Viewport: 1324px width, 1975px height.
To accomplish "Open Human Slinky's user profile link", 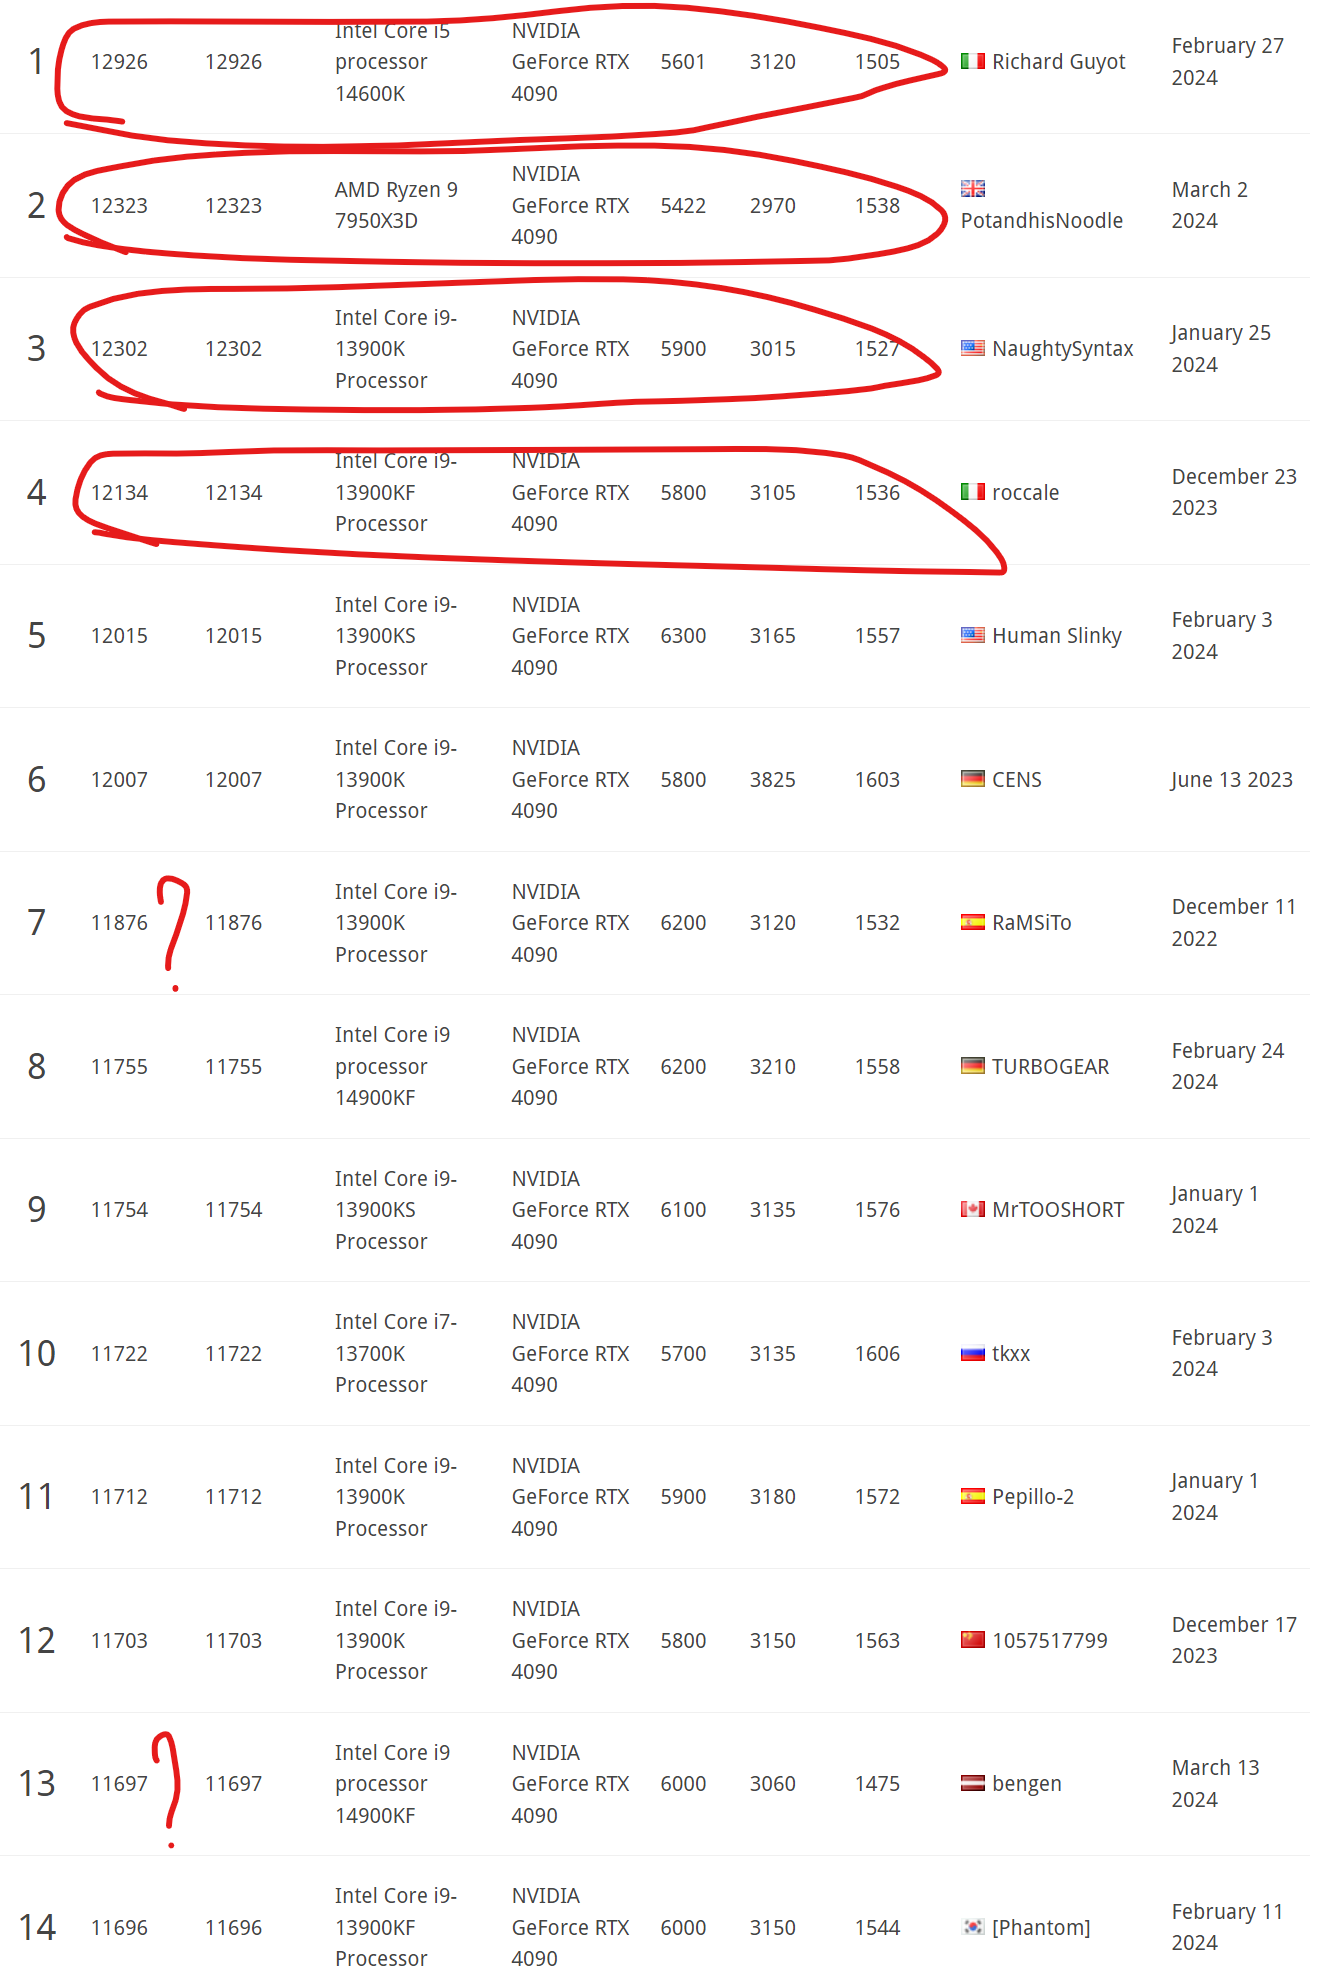I will click(x=1056, y=636).
